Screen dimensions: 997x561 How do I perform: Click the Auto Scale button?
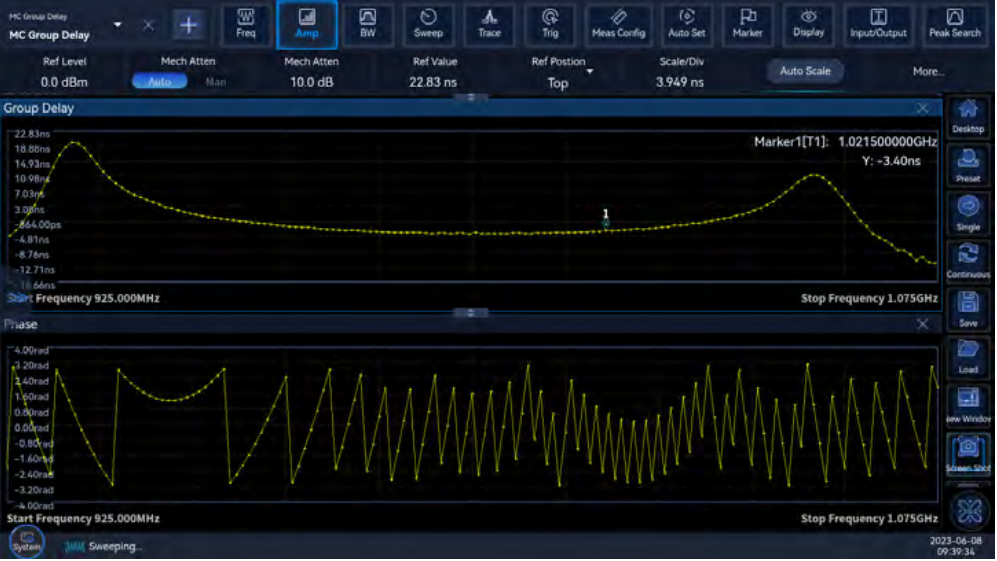pyautogui.click(x=805, y=71)
